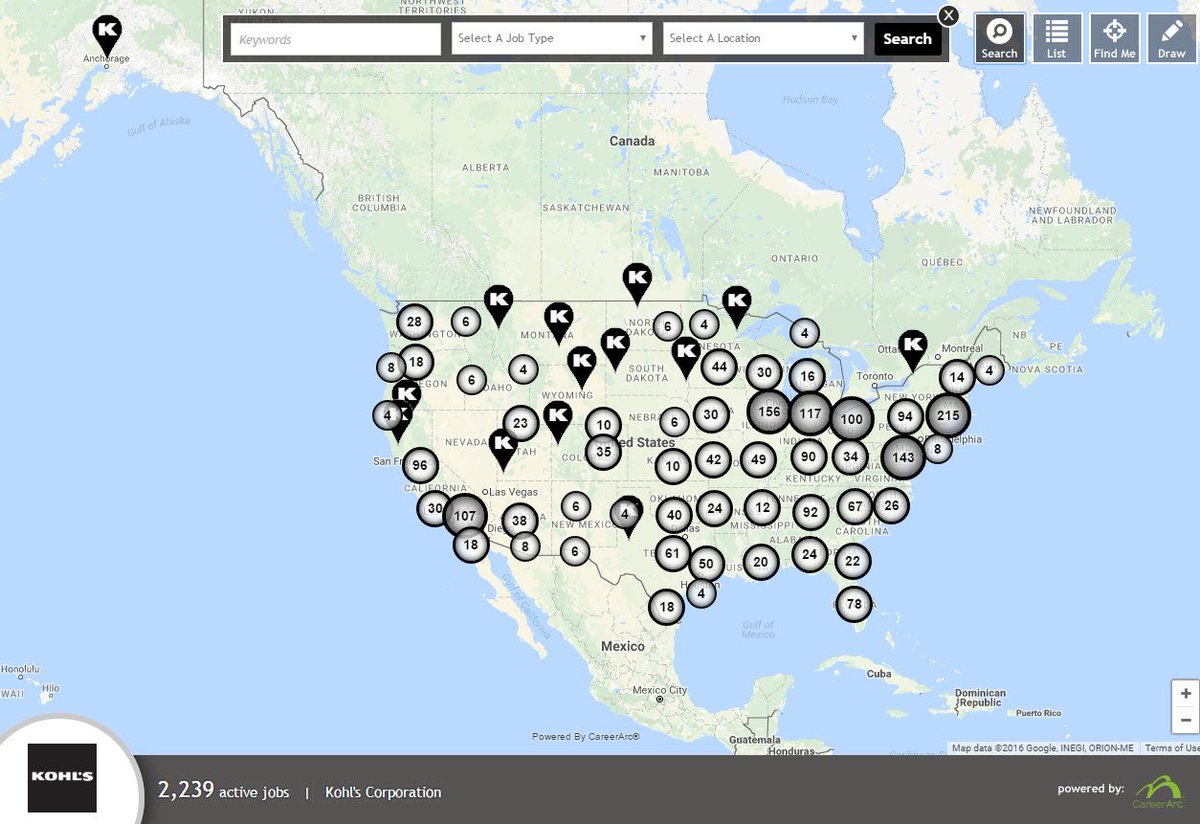Click the Keywords input field
The width and height of the screenshot is (1200, 824).
point(335,39)
